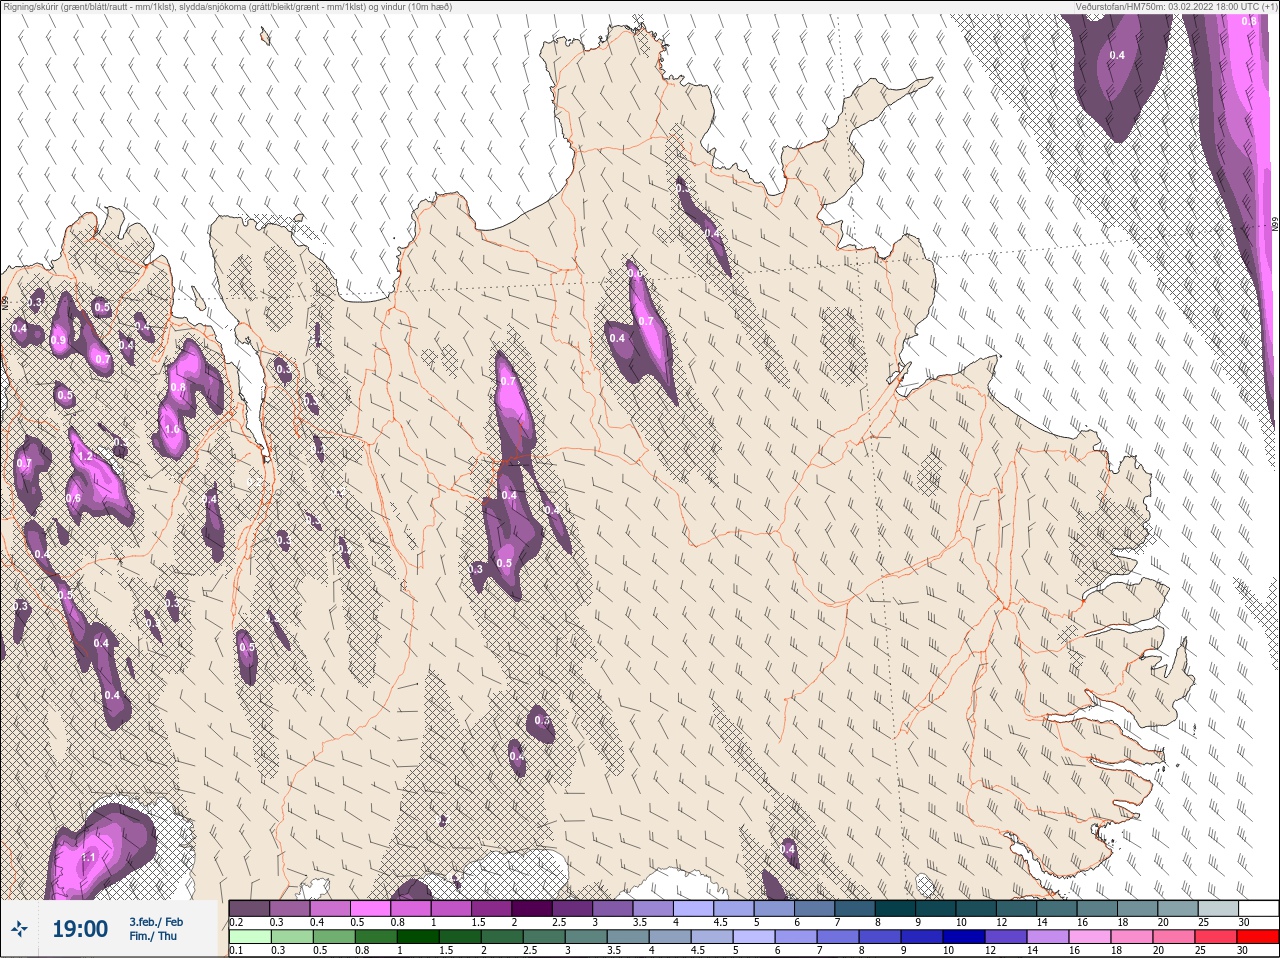This screenshot has width=1280, height=958.
Task: Pick lower legend swatch between 0.1 and 0.3
Action: (x=250, y=937)
